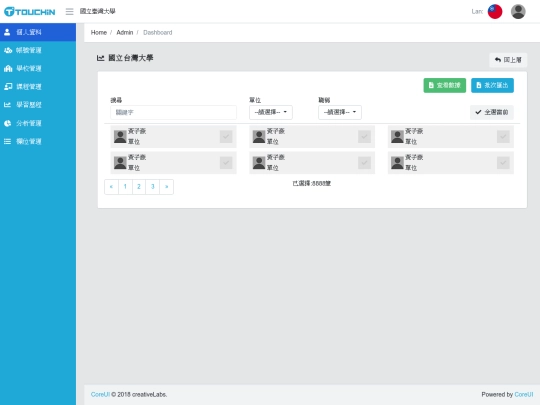Image resolution: width=540 pixels, height=405 pixels.
Task: Open 課程管理 via its course icon
Action: coord(8,86)
